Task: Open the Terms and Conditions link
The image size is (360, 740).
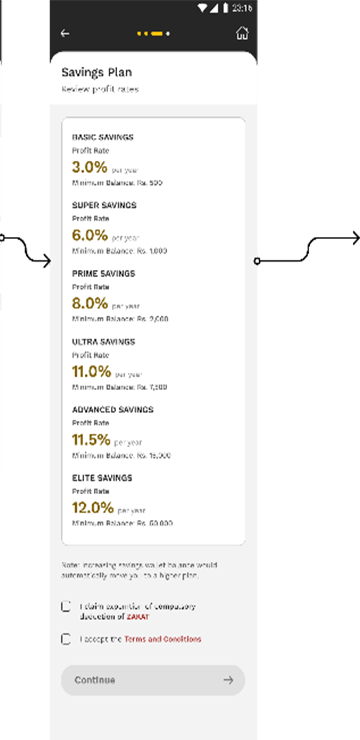Action: 163,639
